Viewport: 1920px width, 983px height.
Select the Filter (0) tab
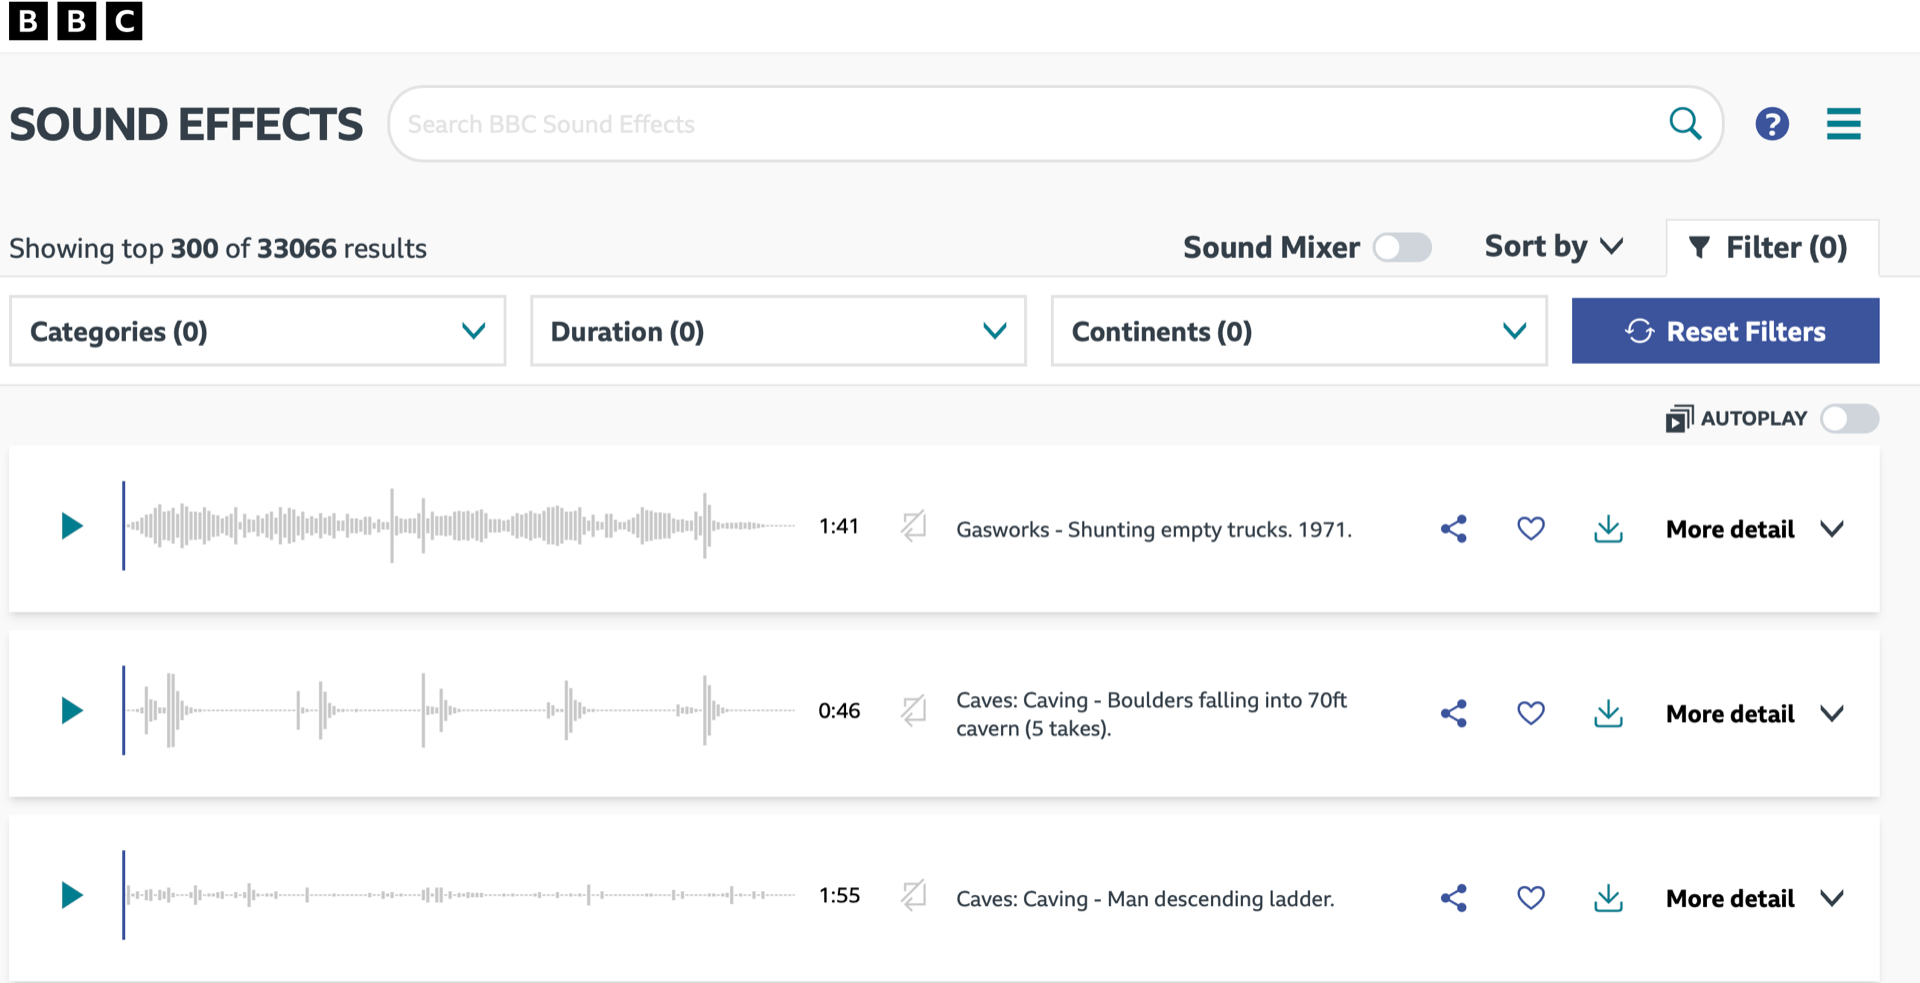pyautogui.click(x=1772, y=247)
